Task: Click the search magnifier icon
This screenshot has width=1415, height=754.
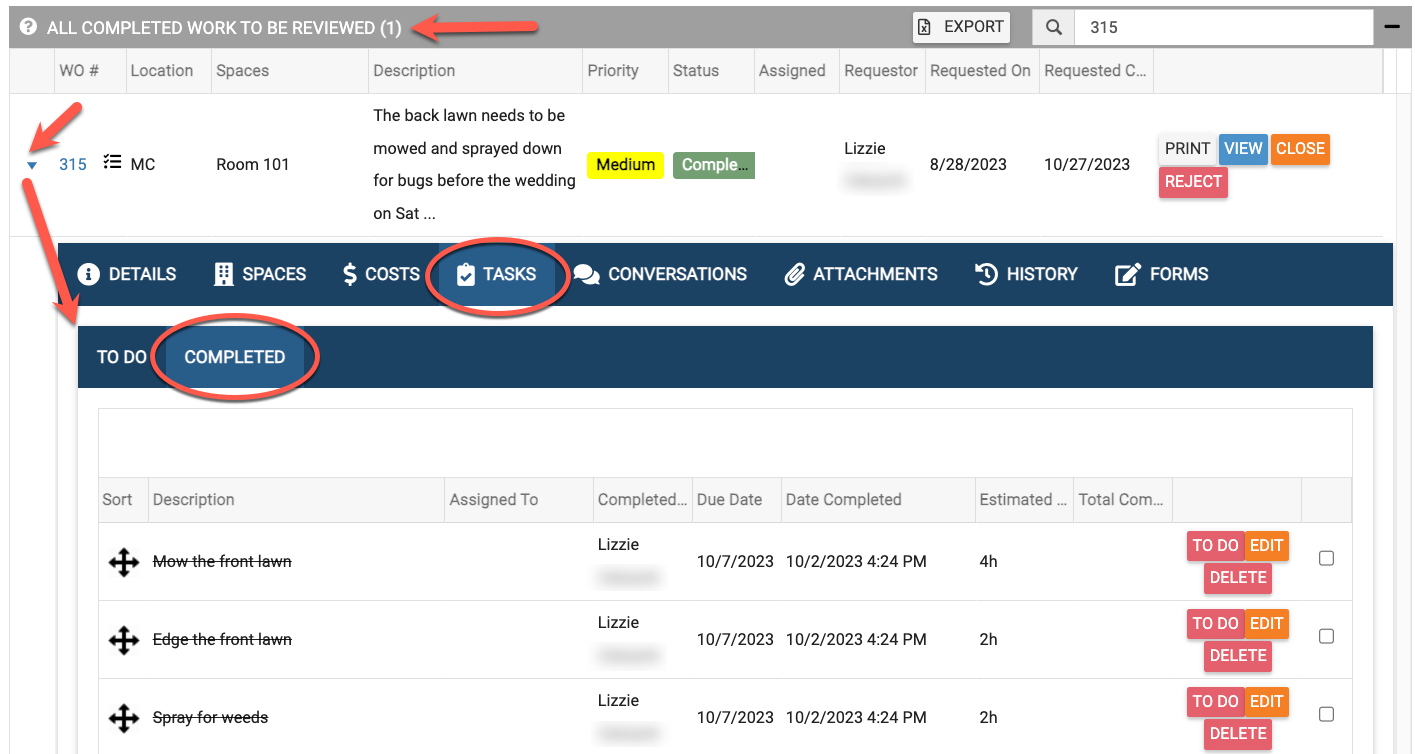Action: (x=1054, y=27)
